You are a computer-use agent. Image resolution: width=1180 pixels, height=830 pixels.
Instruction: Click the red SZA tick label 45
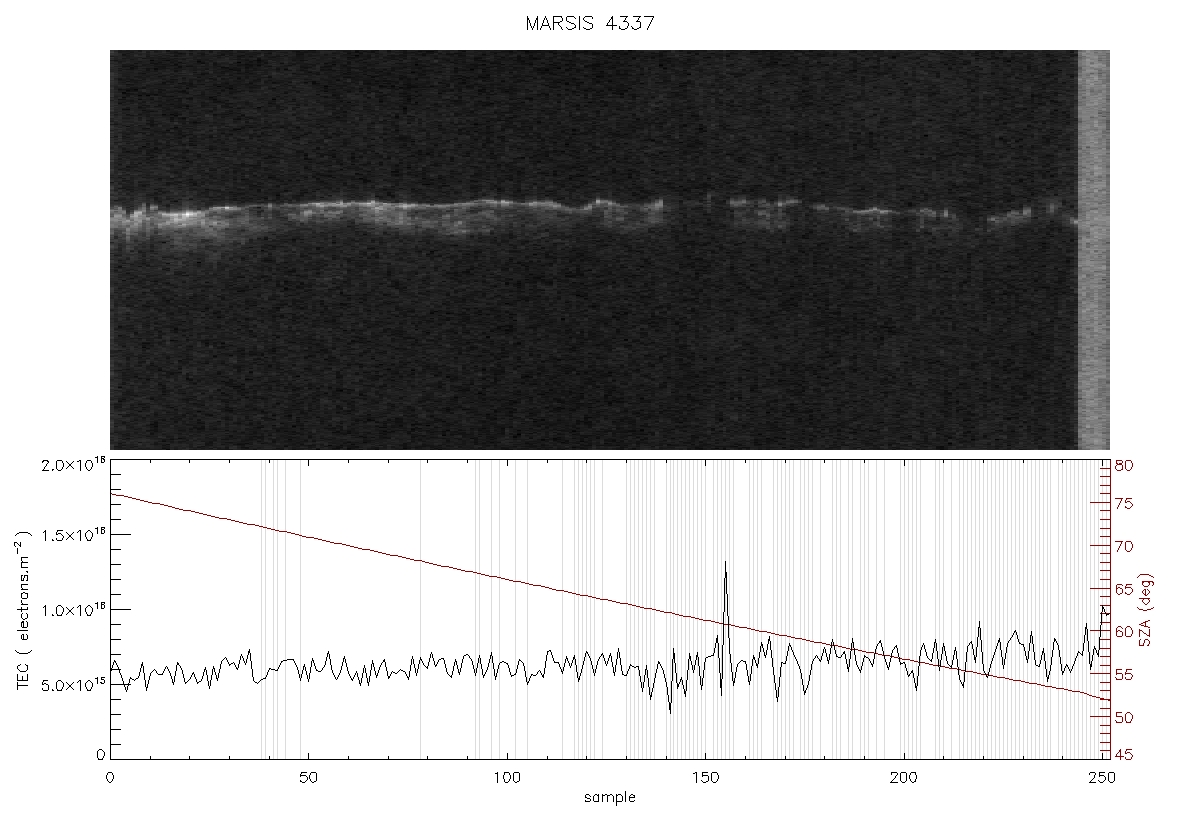tap(1124, 754)
